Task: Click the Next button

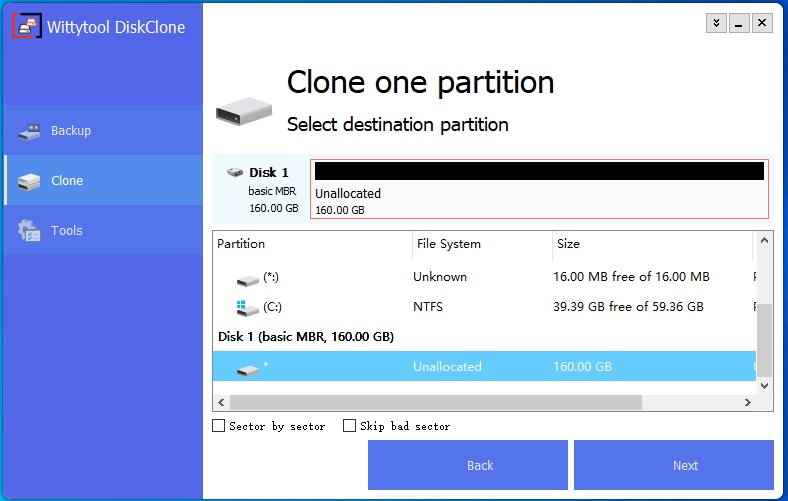Action: pyautogui.click(x=674, y=465)
